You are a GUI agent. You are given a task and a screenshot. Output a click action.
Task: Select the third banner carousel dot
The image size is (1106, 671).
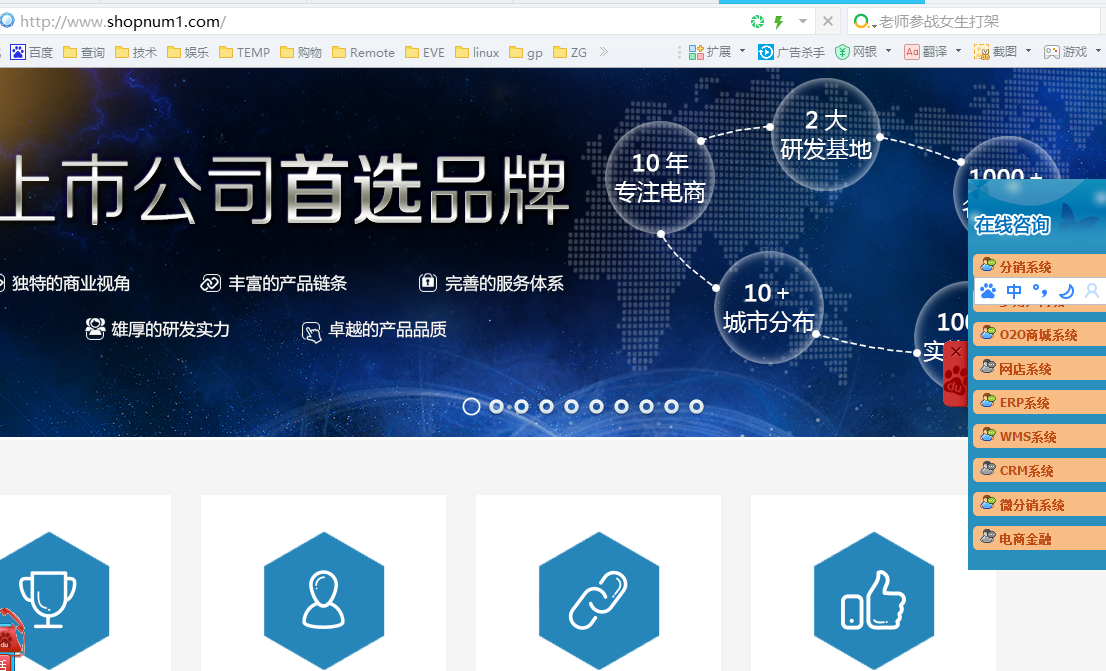coord(521,406)
